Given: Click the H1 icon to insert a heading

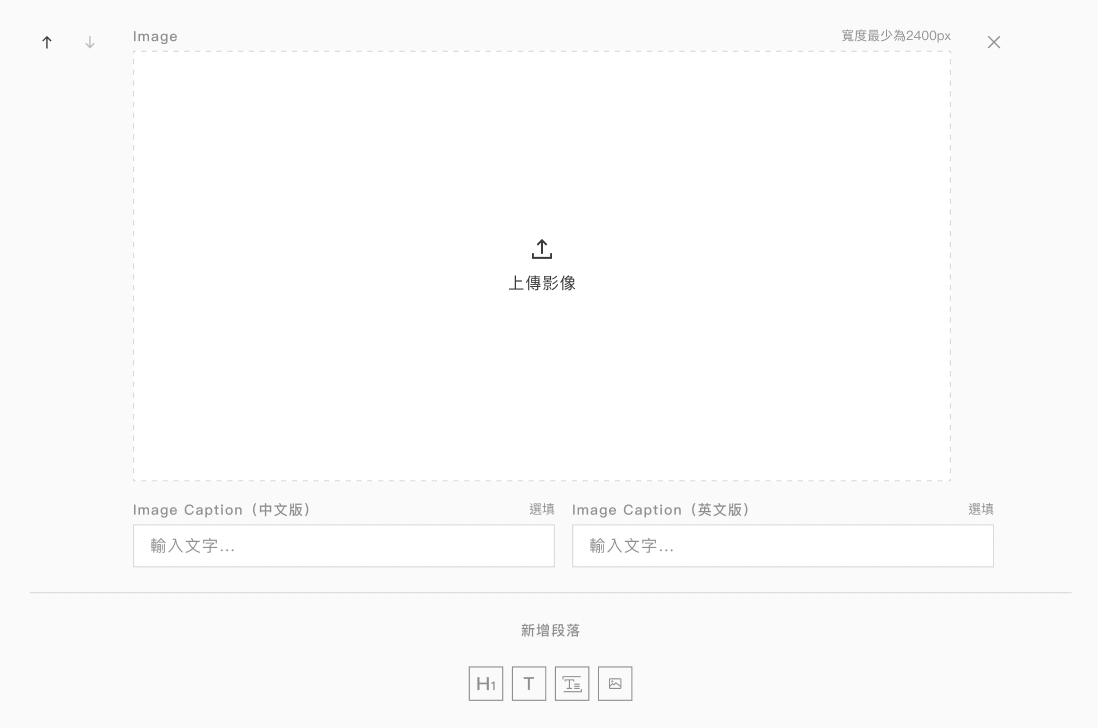Looking at the screenshot, I should 486,683.
